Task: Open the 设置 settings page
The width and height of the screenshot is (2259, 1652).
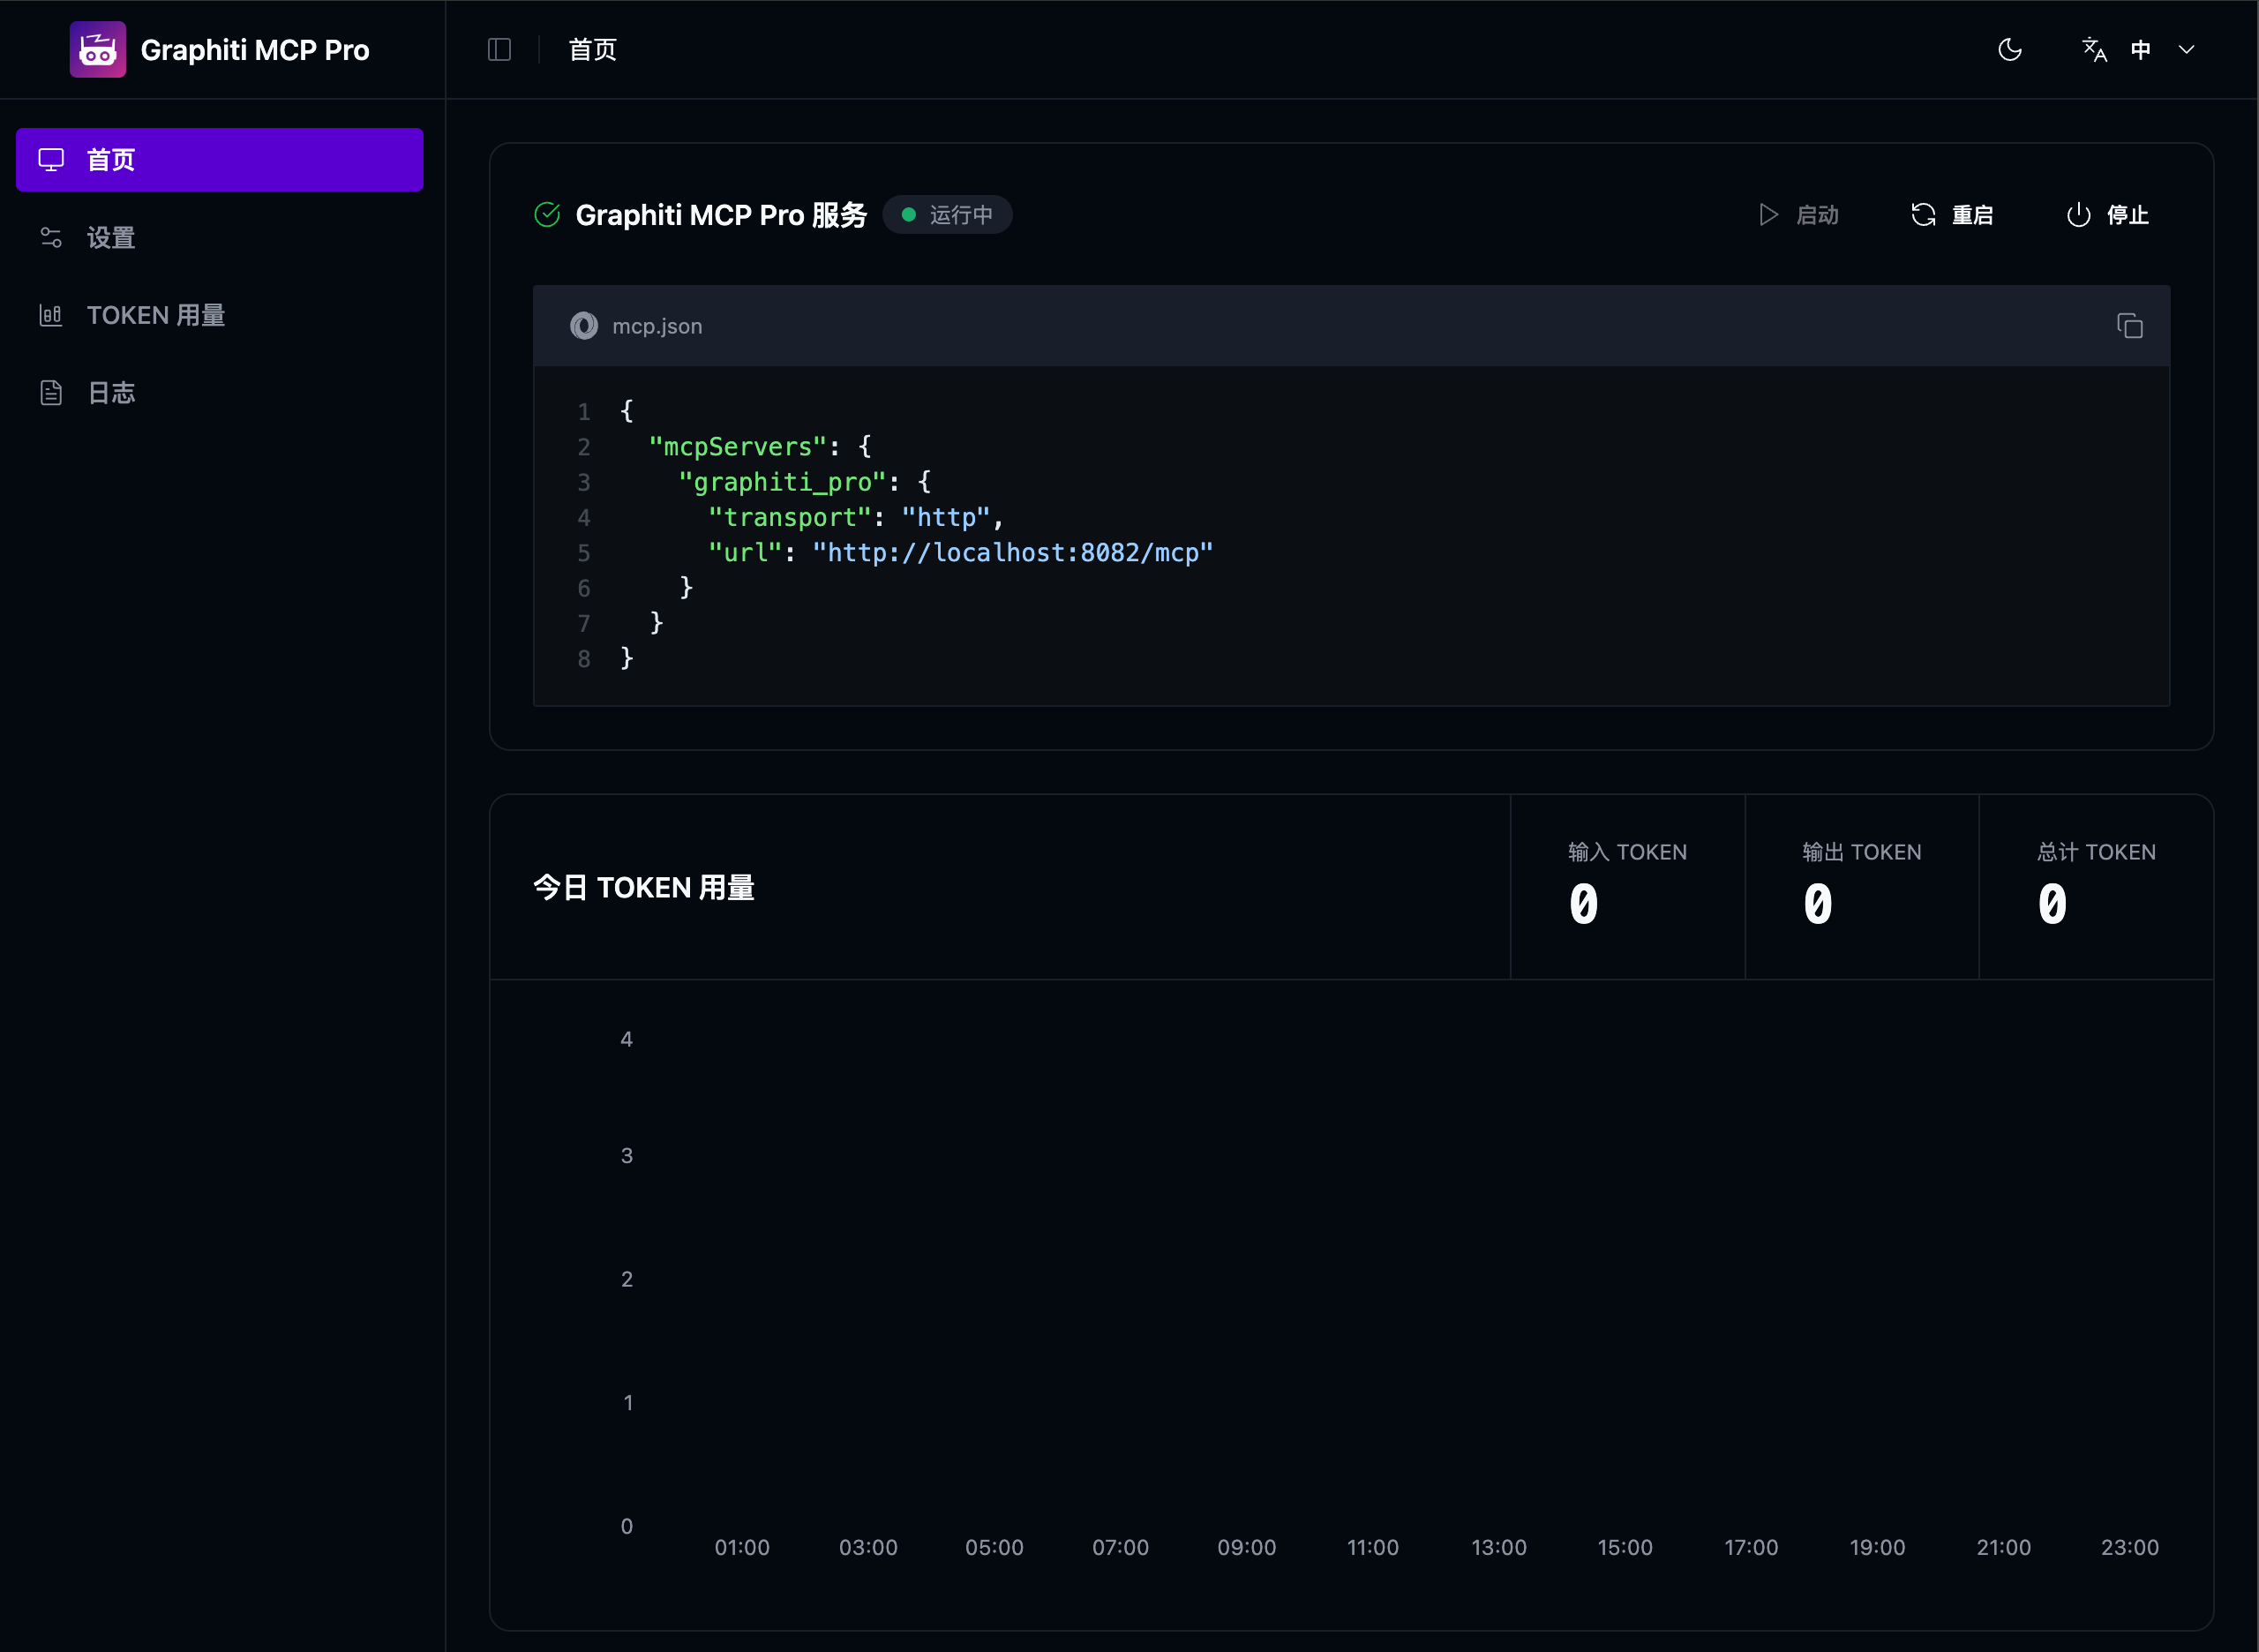Action: pos(220,237)
